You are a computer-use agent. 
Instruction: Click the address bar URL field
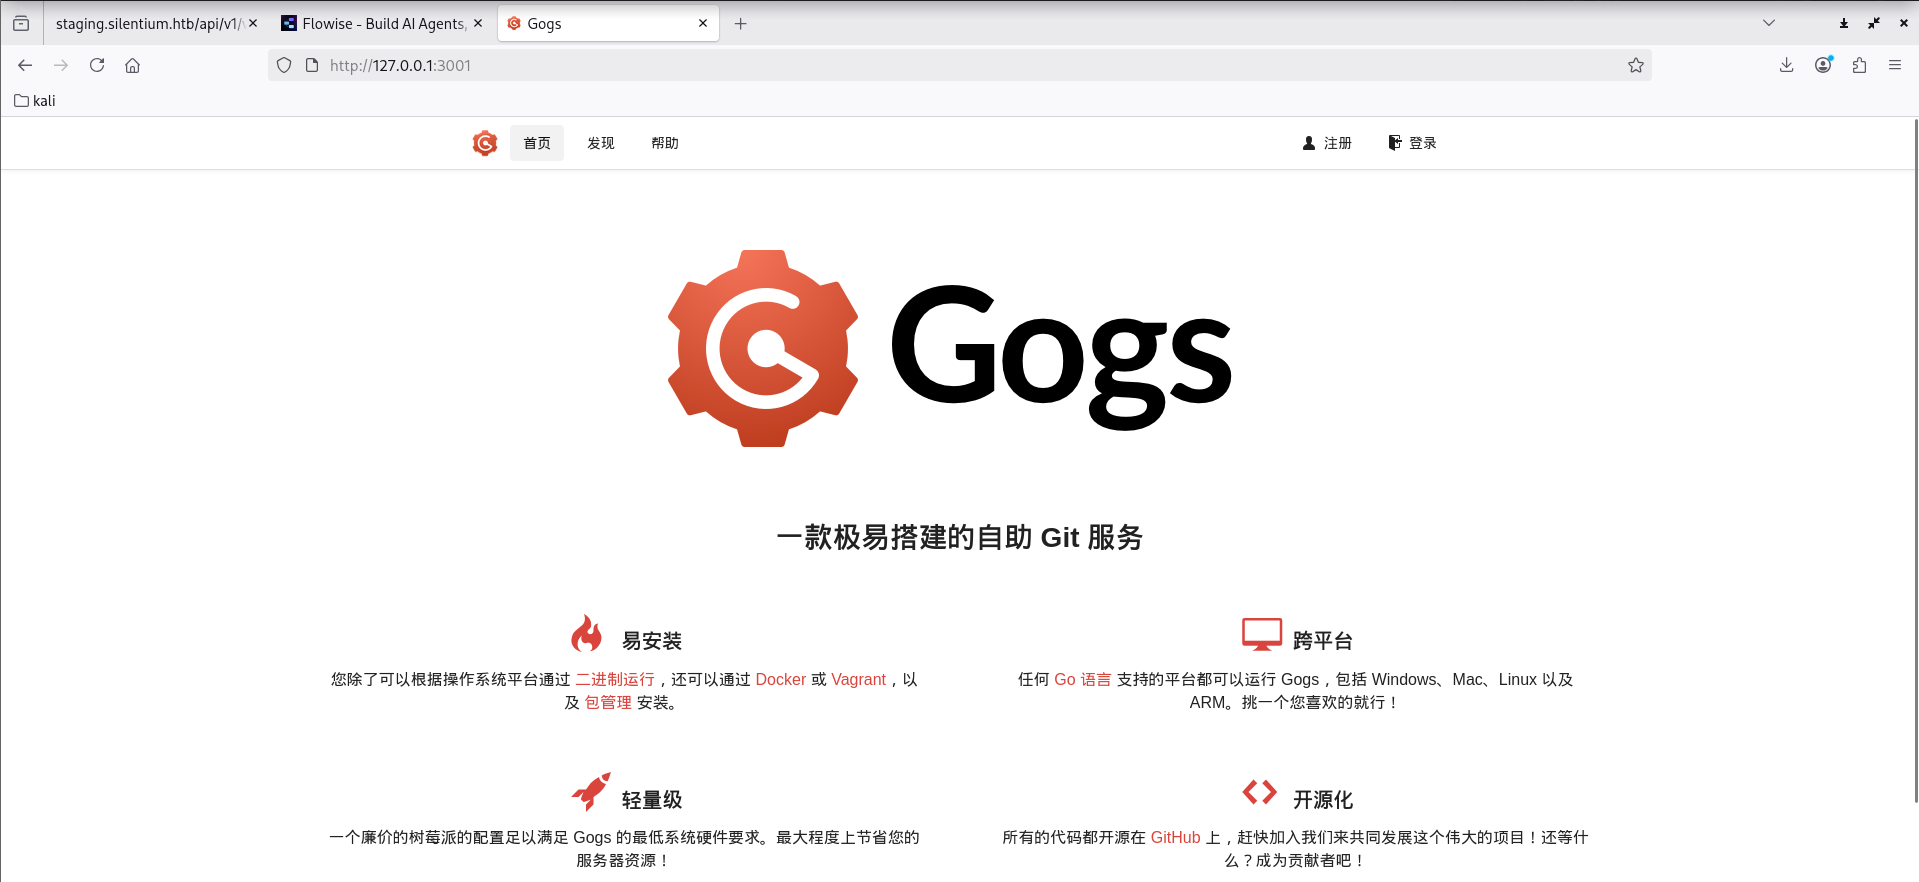(x=900, y=65)
